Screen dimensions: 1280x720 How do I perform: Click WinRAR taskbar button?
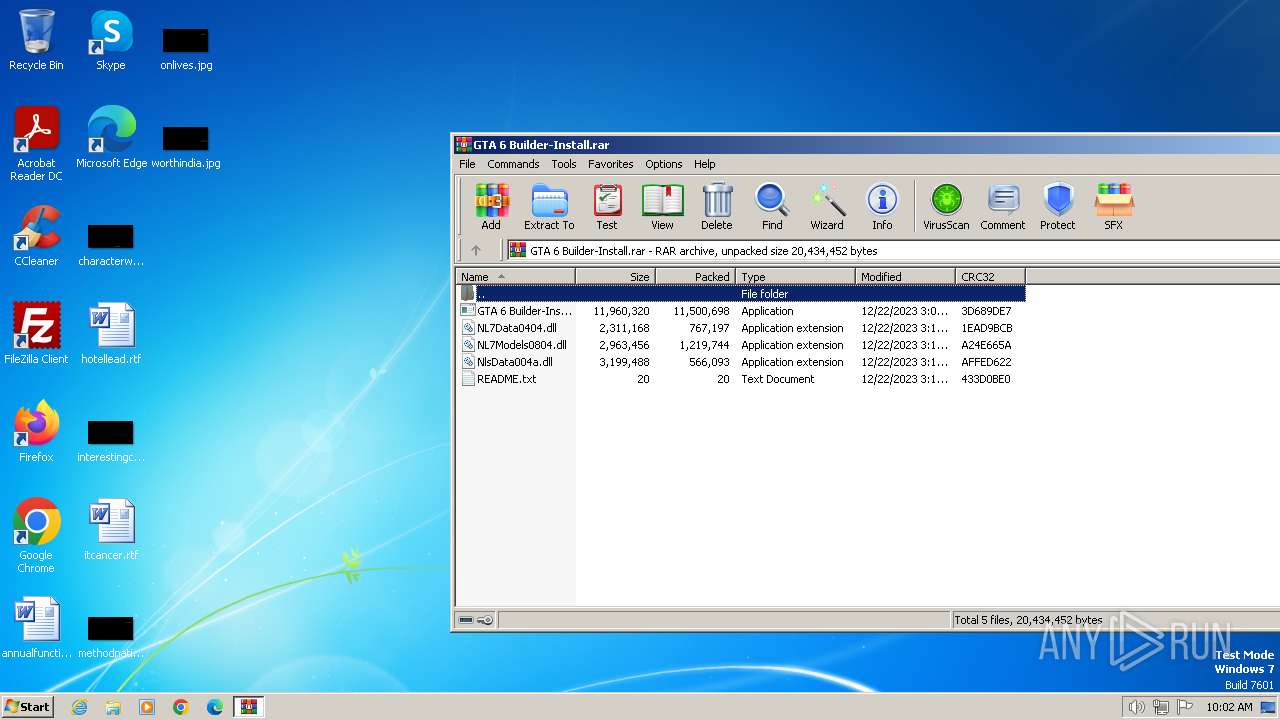249,707
